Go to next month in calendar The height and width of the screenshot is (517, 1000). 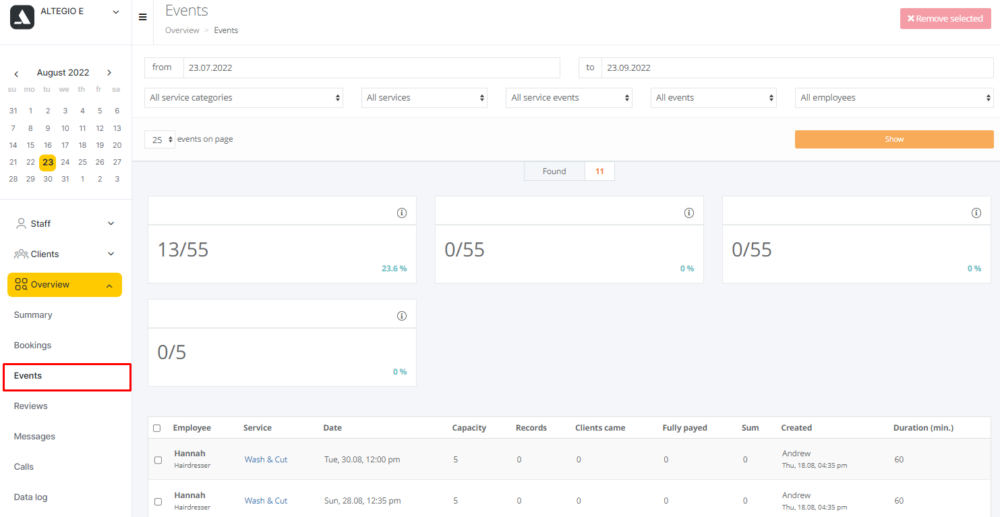click(x=109, y=73)
